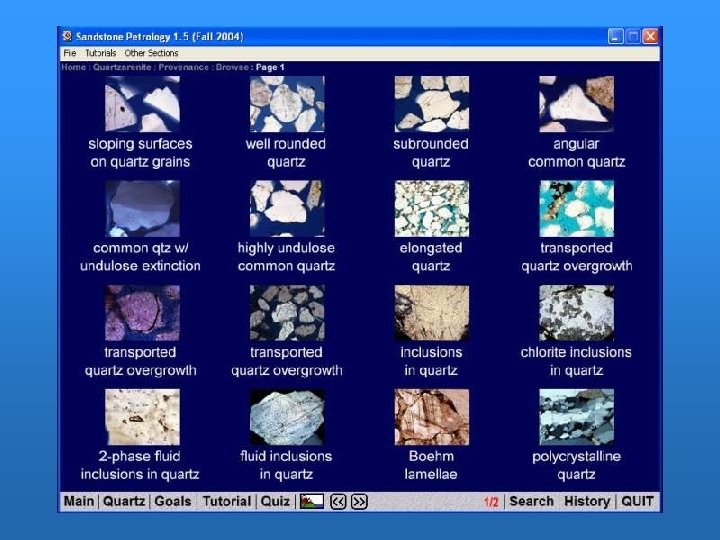Open the teal-background 'transported quartz overgrowth' thumbnail
720x540 pixels.
(x=576, y=208)
